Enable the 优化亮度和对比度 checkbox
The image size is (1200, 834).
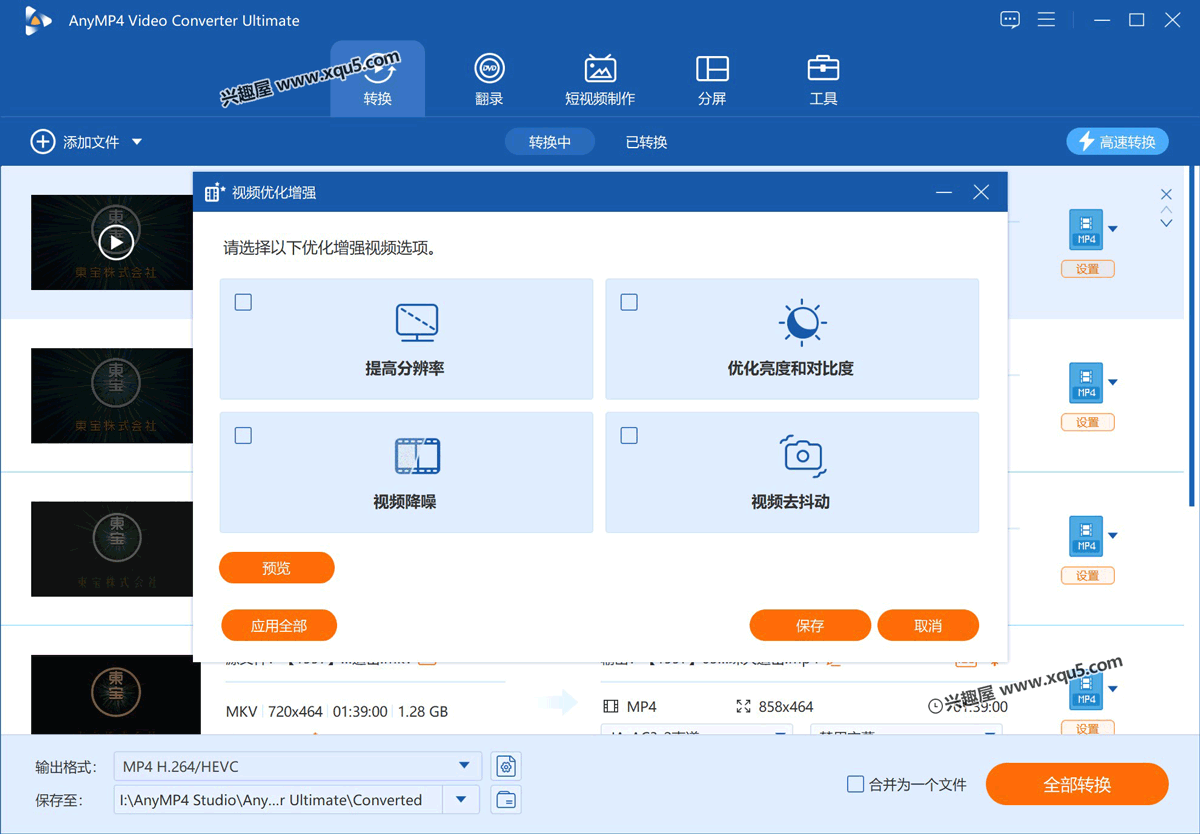click(x=629, y=302)
